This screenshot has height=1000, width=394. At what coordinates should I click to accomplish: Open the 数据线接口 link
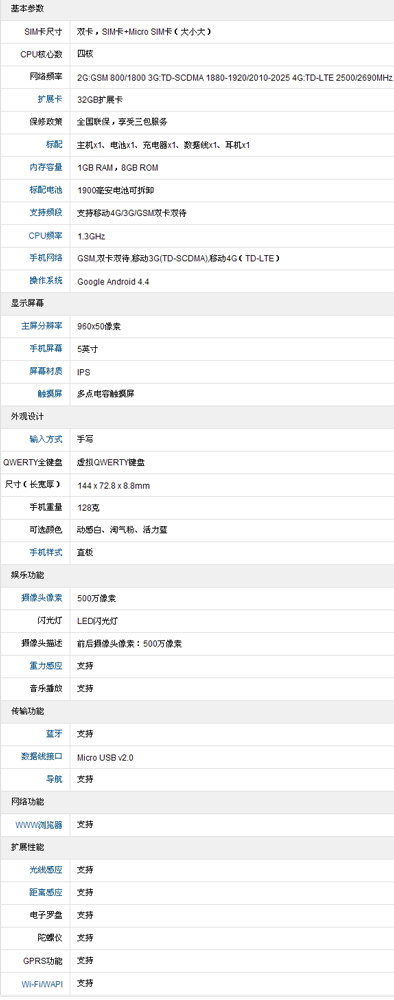pos(42,757)
